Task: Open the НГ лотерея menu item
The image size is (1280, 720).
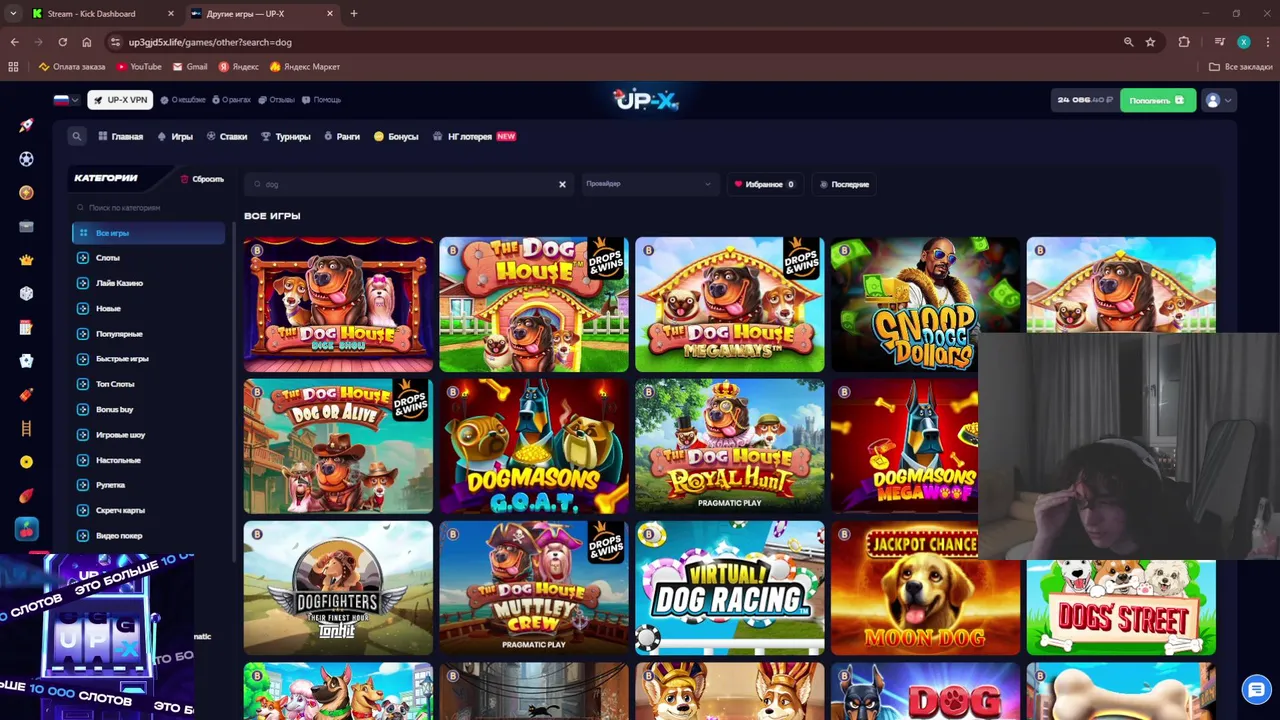Action: 474,136
